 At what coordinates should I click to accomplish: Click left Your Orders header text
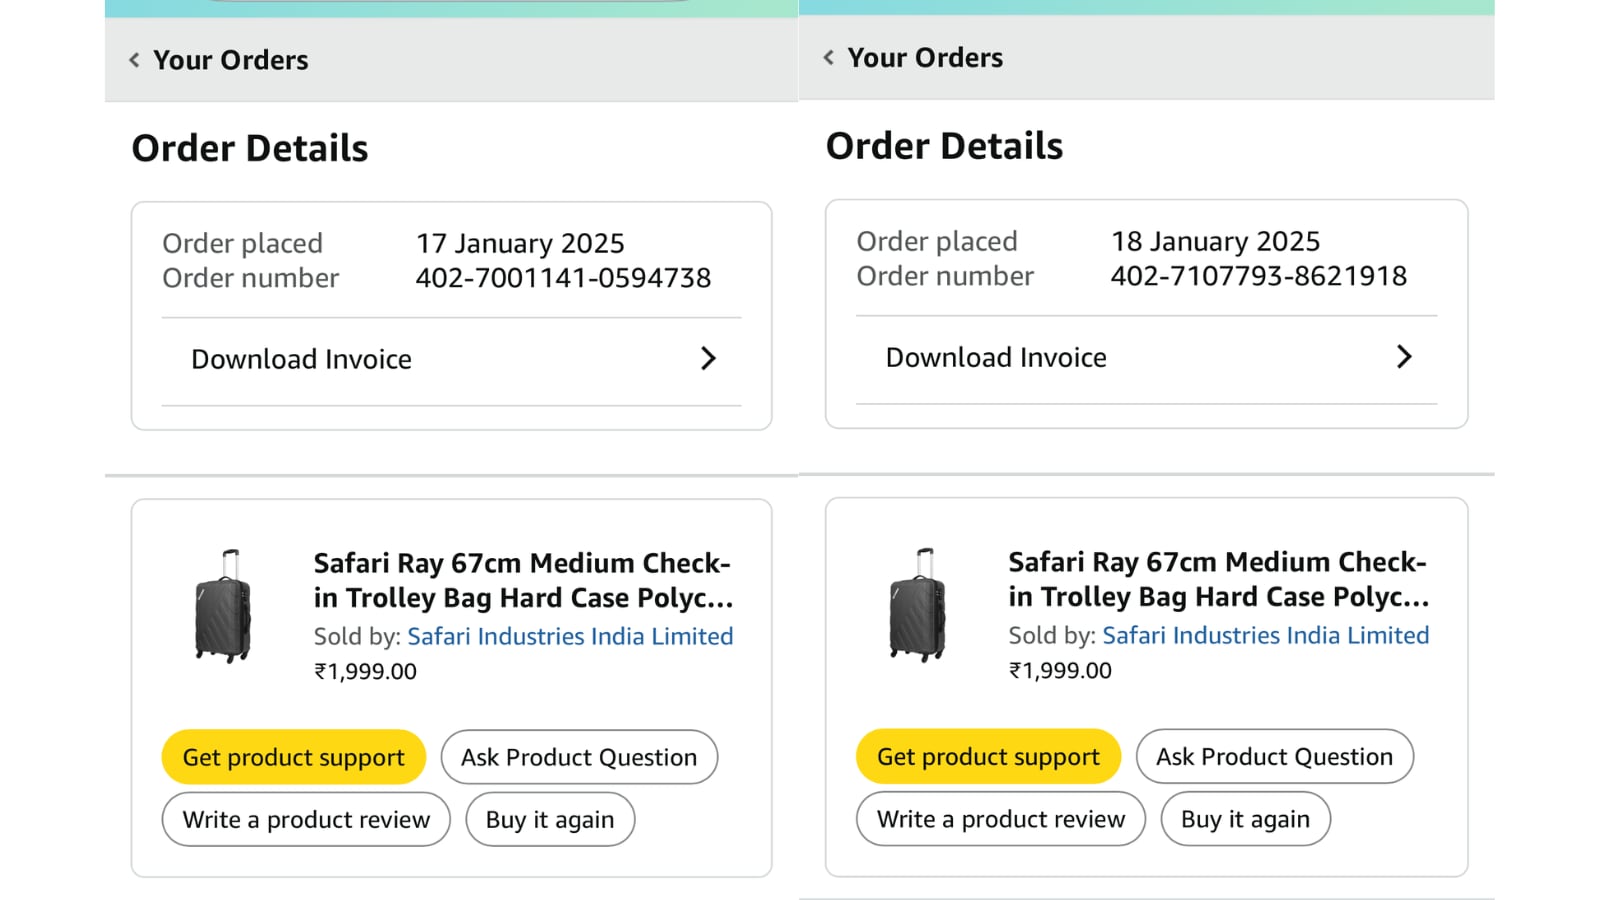[231, 60]
